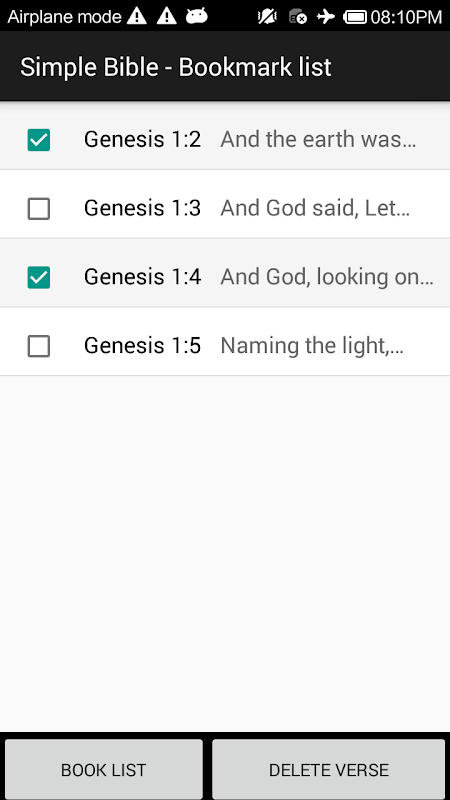Tap the muted vibrate status icon
This screenshot has height=800, width=450.
tap(267, 17)
